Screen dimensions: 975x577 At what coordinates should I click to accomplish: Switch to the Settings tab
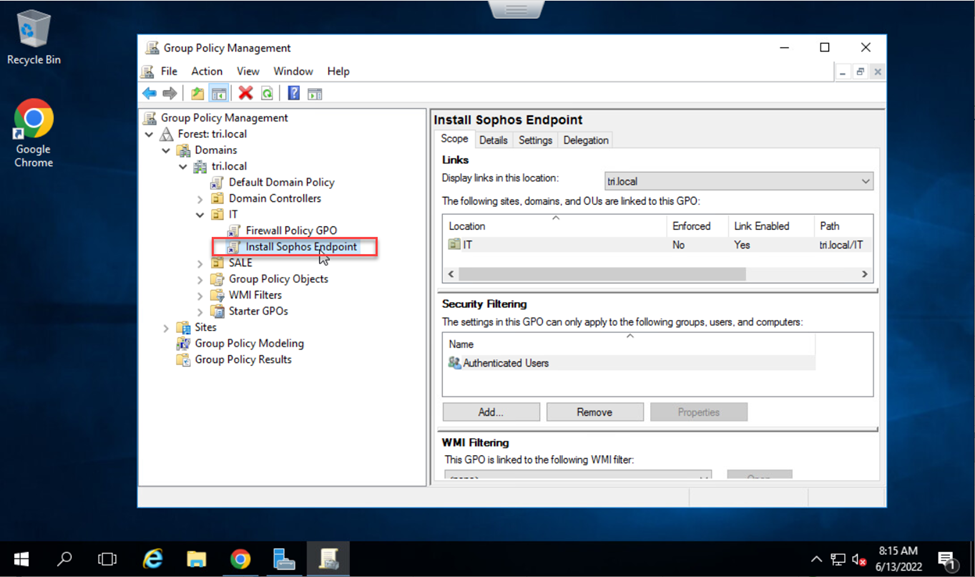[535, 141]
